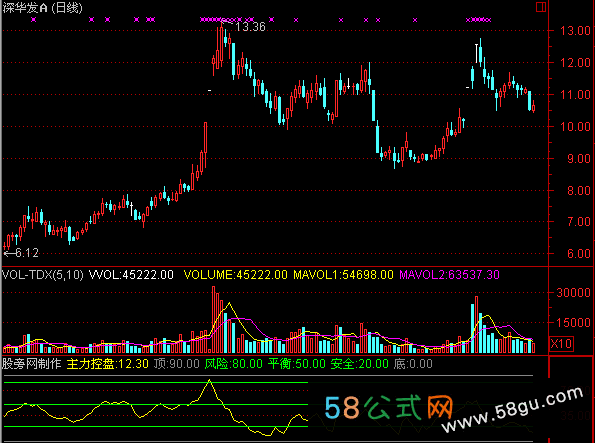The width and height of the screenshot is (595, 443).
Task: Click the peak of the yellow control line
Action: tap(209, 380)
